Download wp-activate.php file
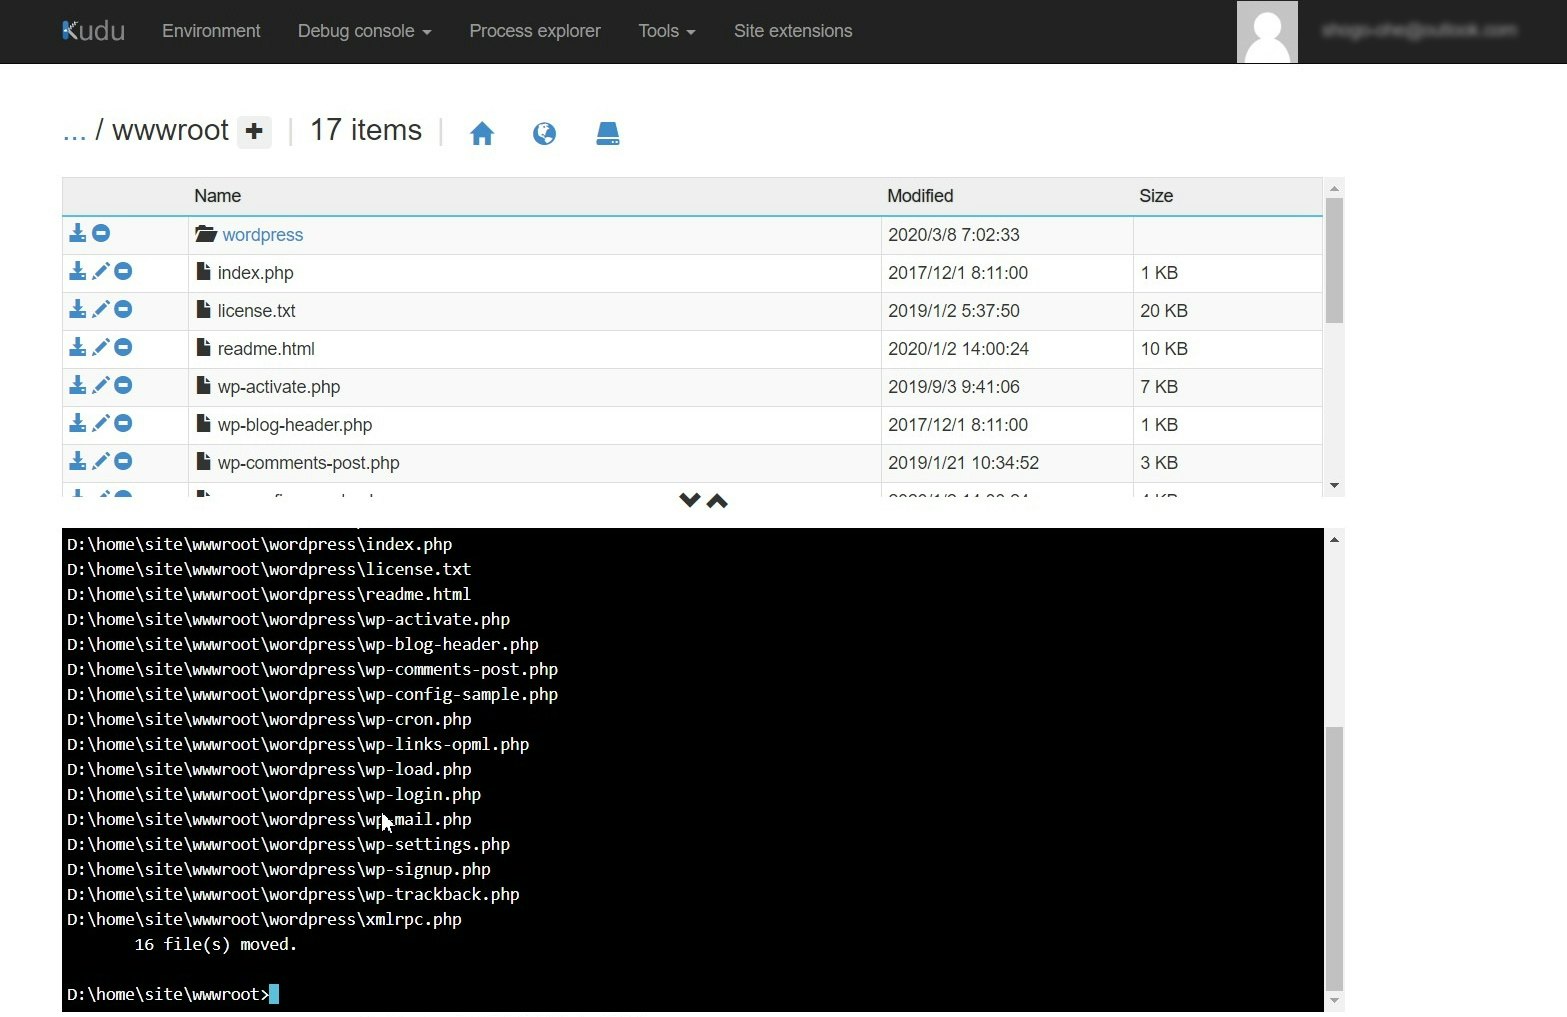Screen dimensions: 1567x1017 coord(77,385)
